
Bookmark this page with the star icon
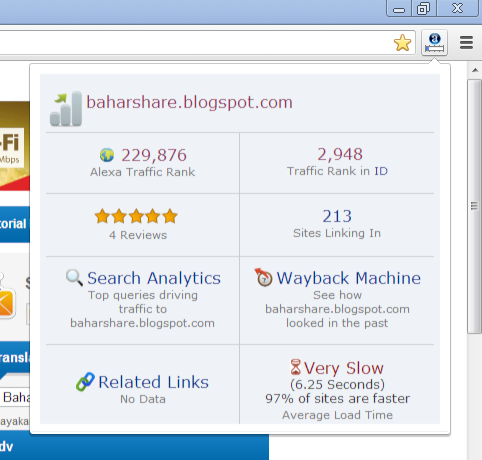pyautogui.click(x=402, y=43)
